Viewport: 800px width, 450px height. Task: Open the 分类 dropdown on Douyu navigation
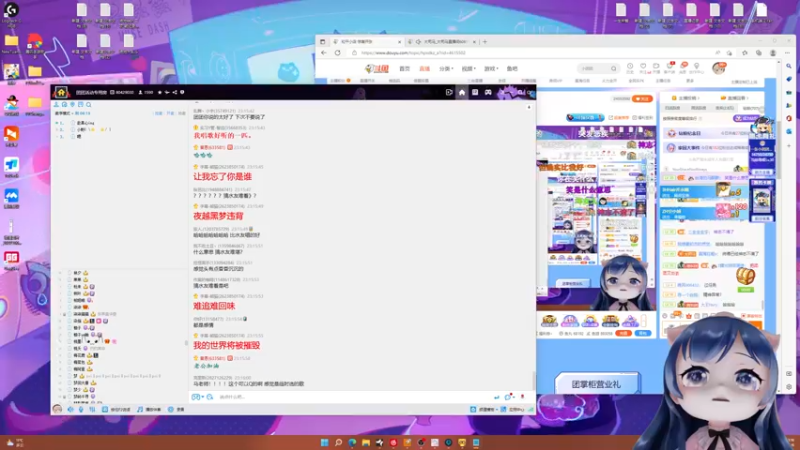click(446, 68)
